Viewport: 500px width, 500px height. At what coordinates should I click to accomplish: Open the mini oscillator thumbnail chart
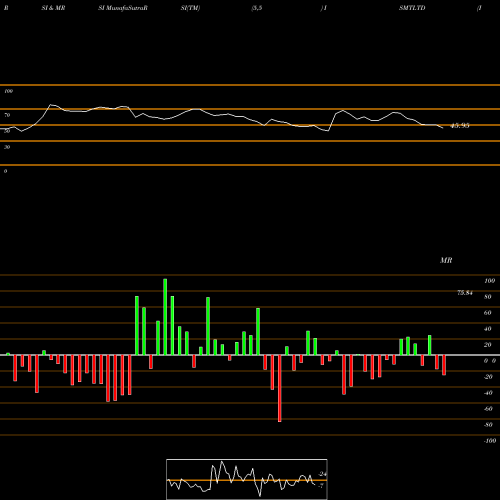coord(247,479)
